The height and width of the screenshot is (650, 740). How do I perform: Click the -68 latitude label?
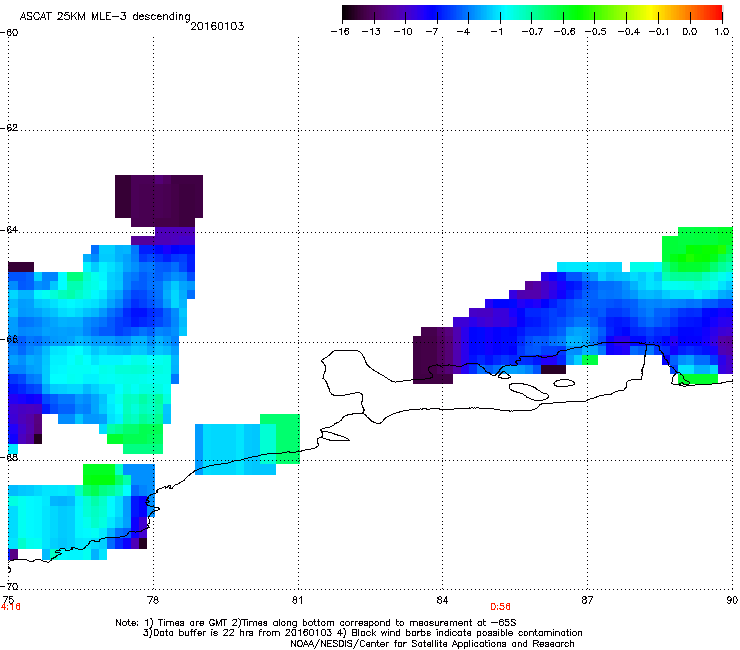click(9, 457)
